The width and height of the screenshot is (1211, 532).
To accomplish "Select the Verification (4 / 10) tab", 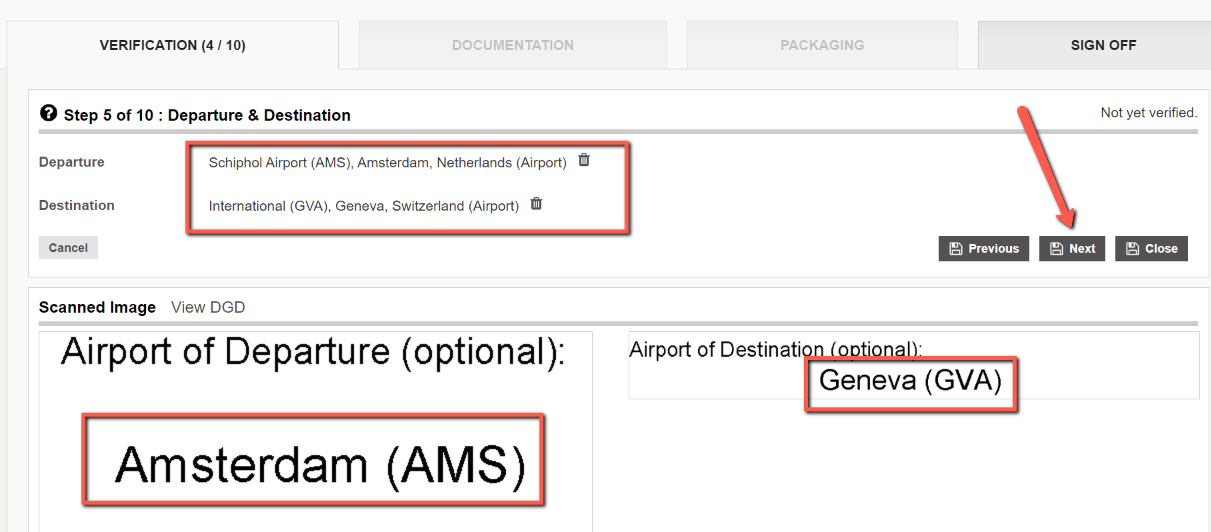I will [172, 45].
